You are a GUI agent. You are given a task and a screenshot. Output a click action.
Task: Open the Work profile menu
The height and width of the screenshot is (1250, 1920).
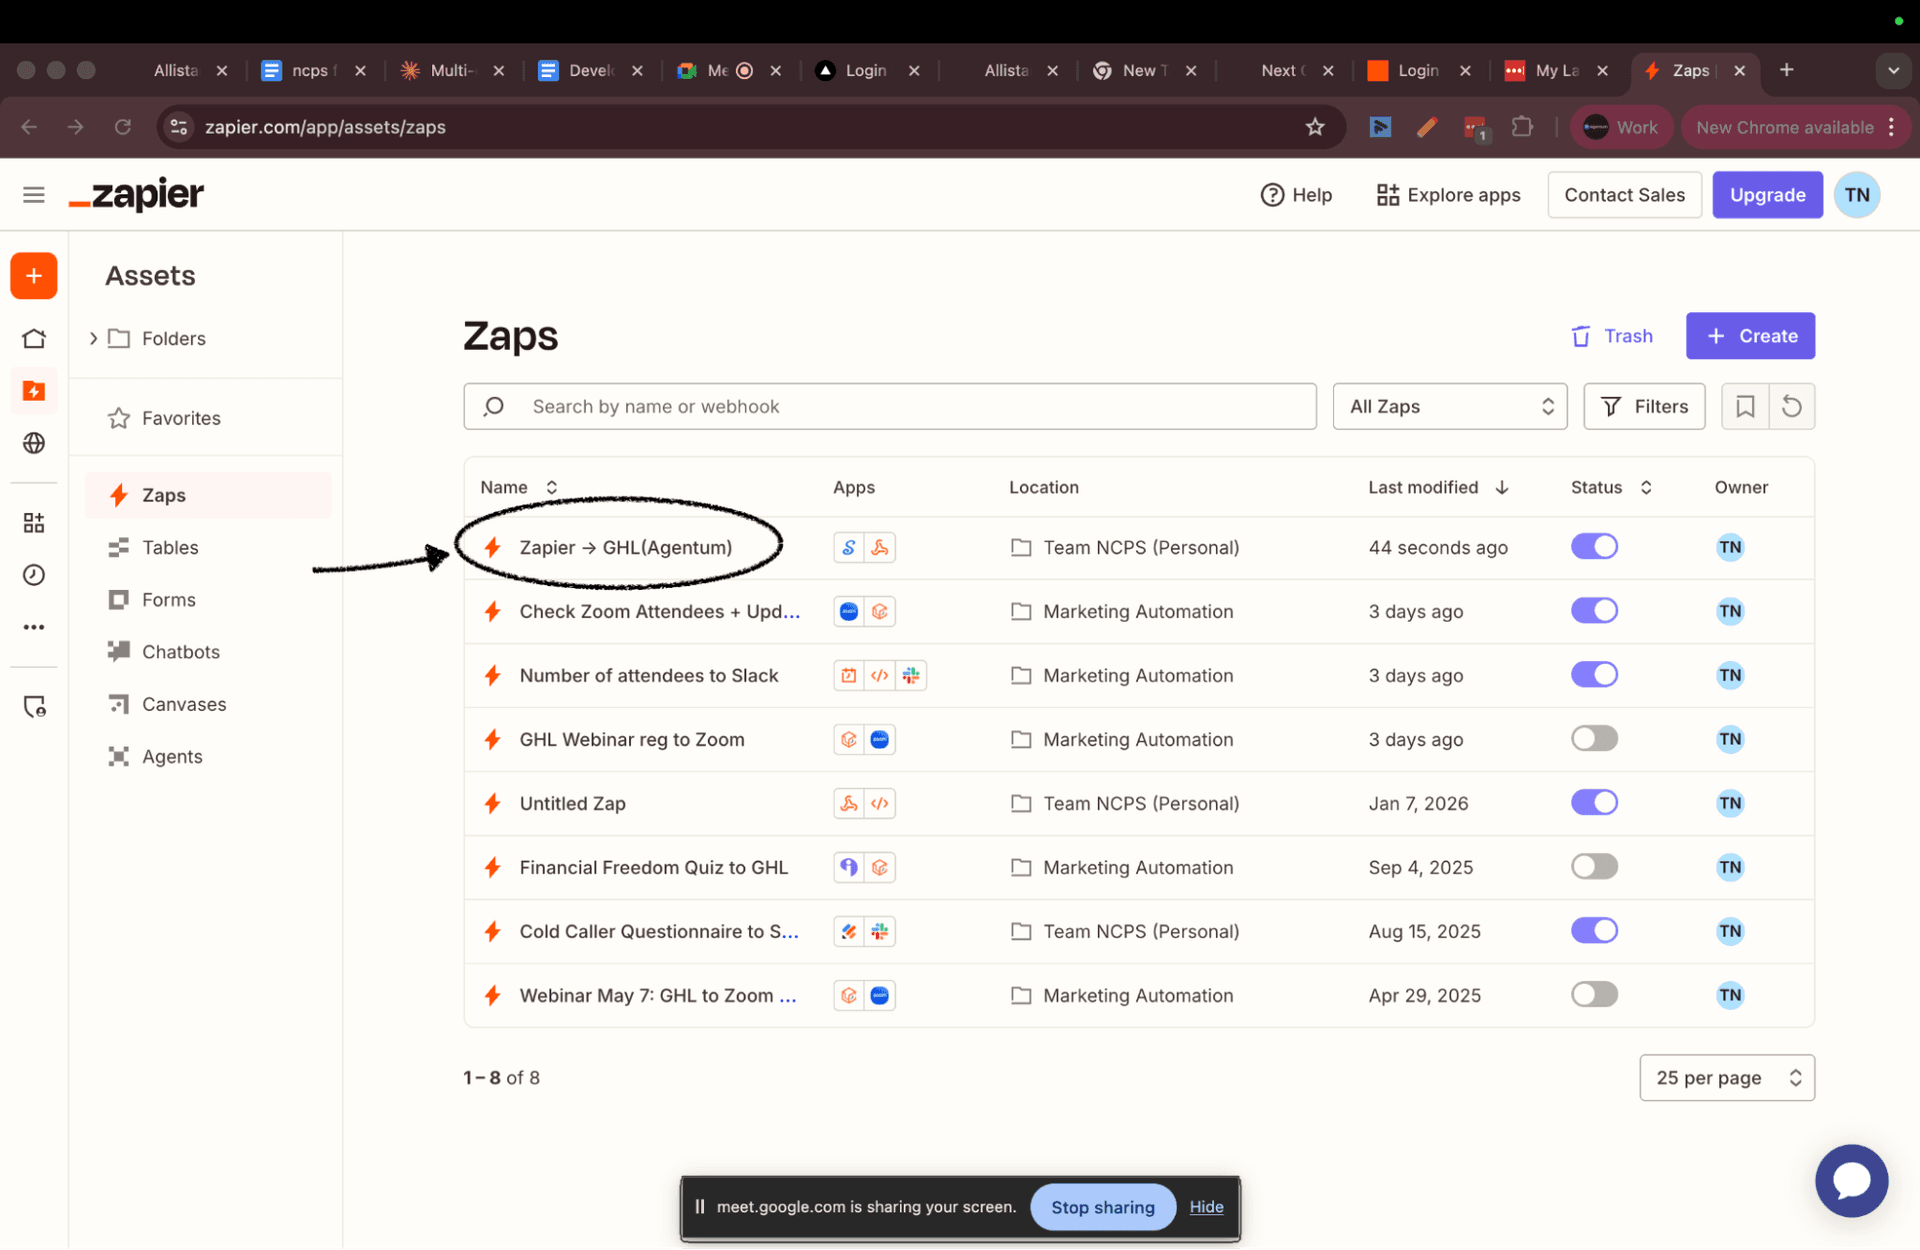point(1621,127)
